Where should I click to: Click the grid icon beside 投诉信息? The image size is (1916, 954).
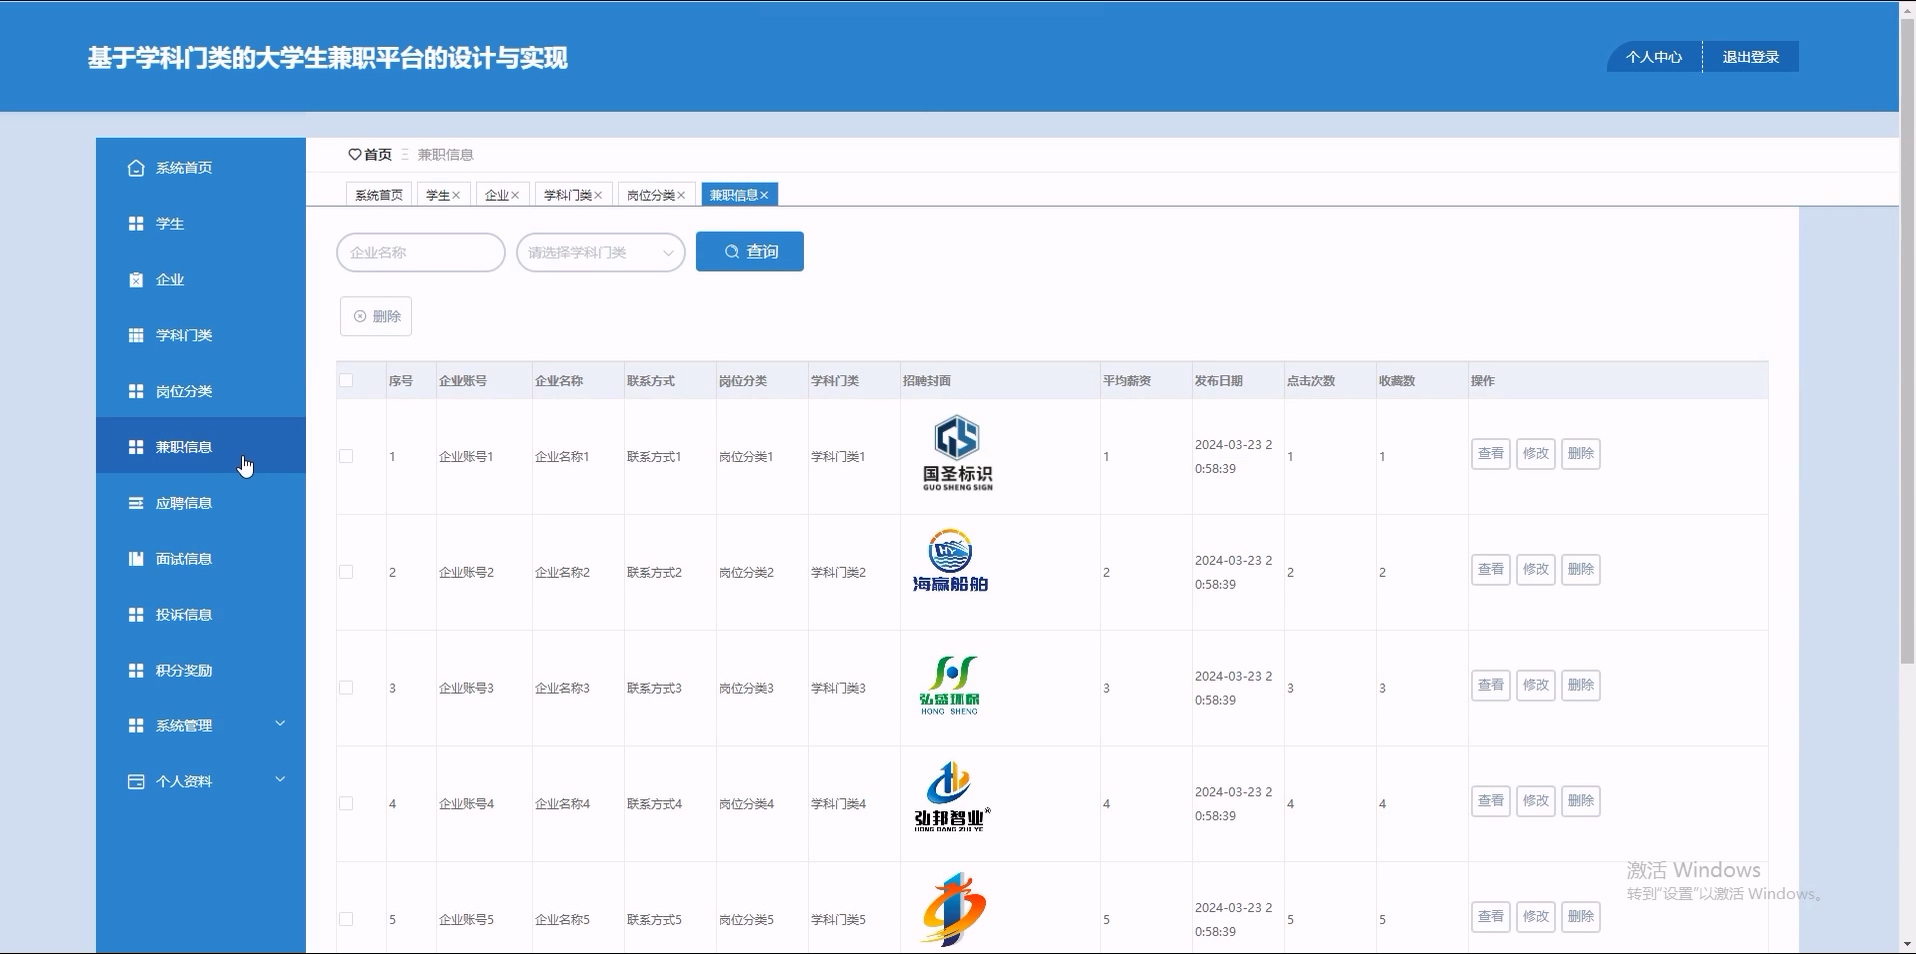coord(136,615)
